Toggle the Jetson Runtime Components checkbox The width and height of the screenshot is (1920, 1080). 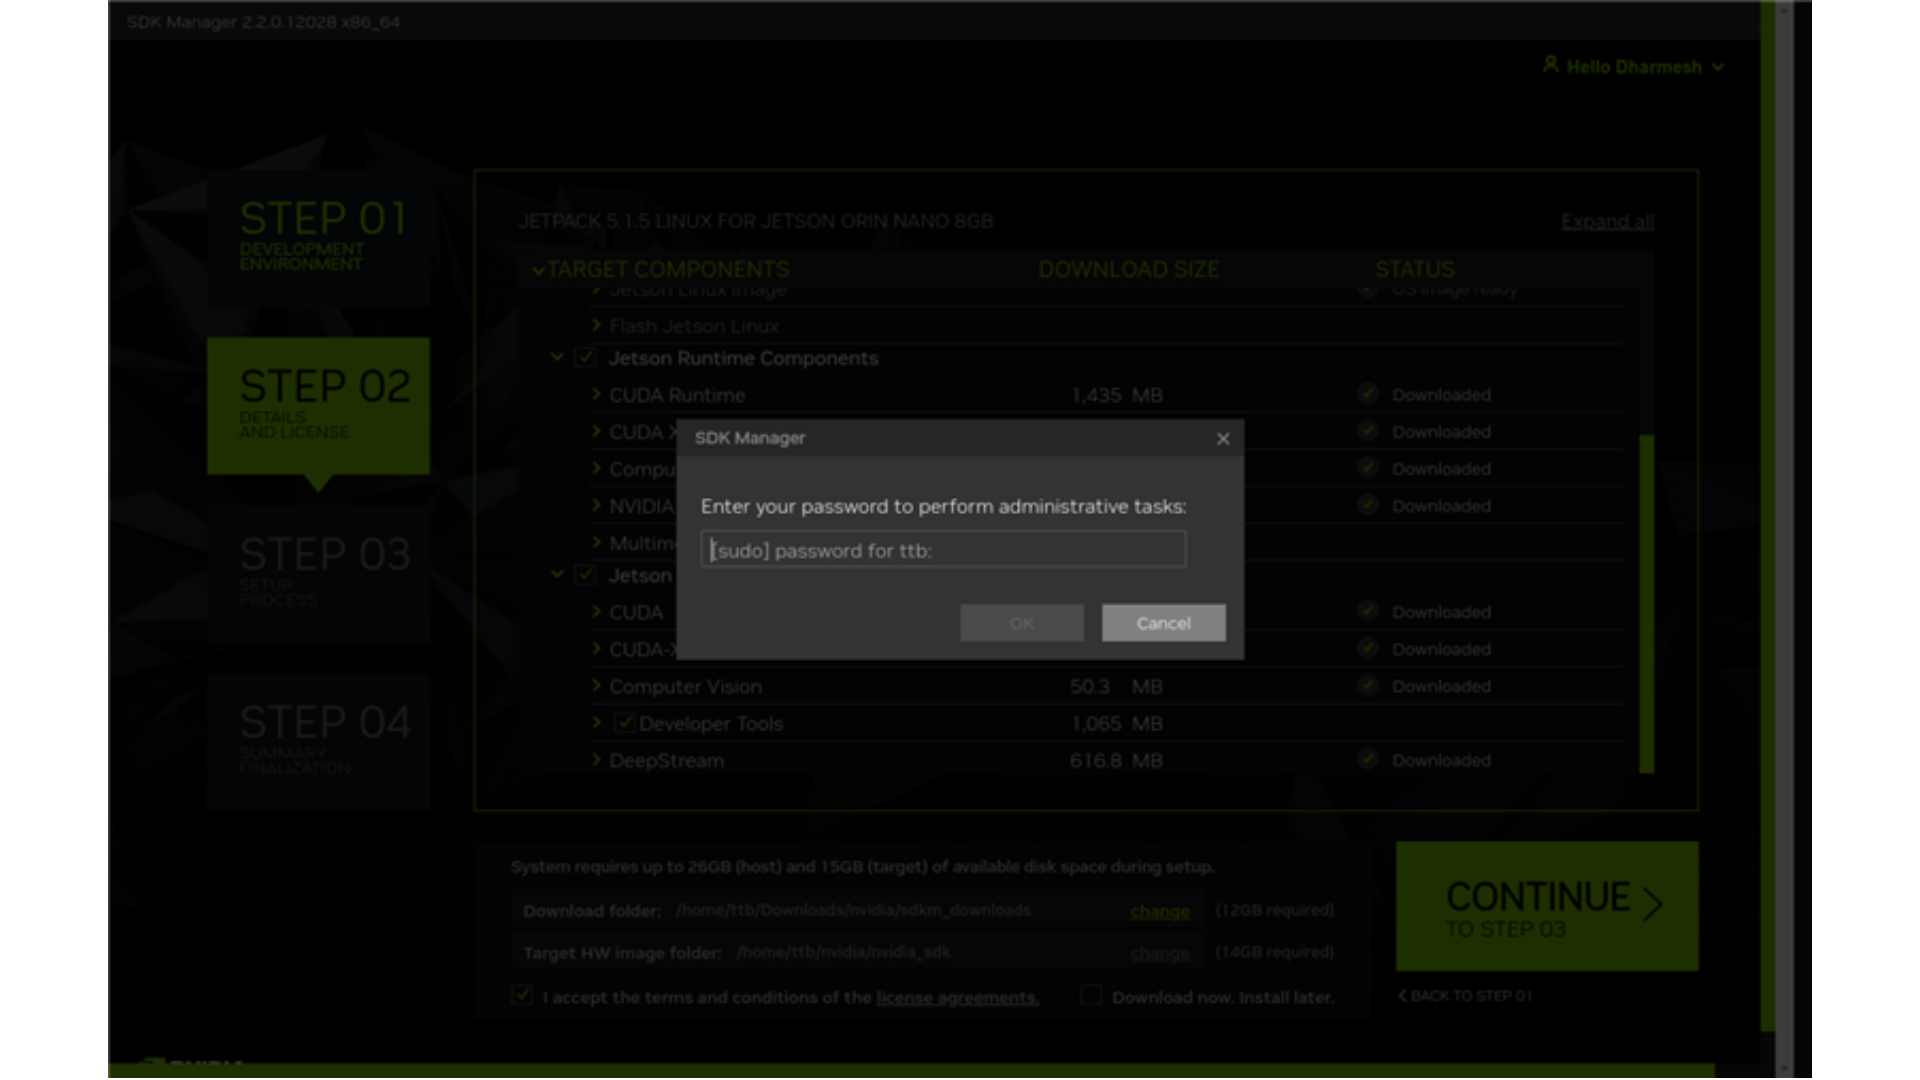[x=585, y=358]
